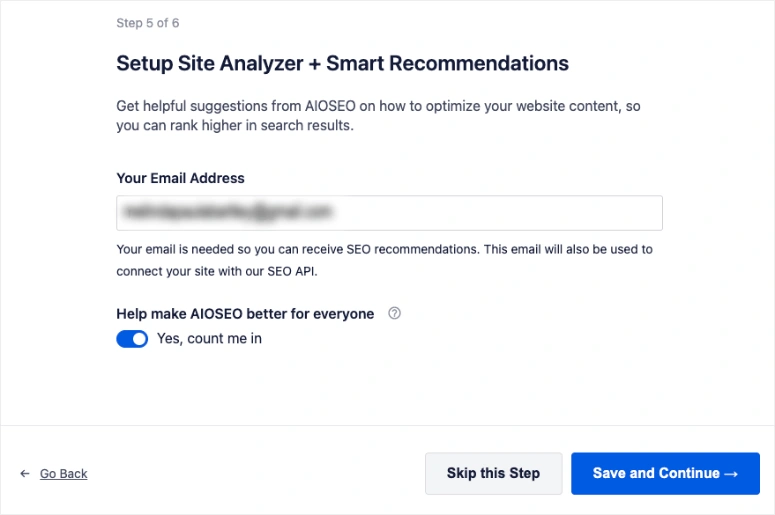
Task: Click the "Your Email Address" label
Action: (180, 178)
